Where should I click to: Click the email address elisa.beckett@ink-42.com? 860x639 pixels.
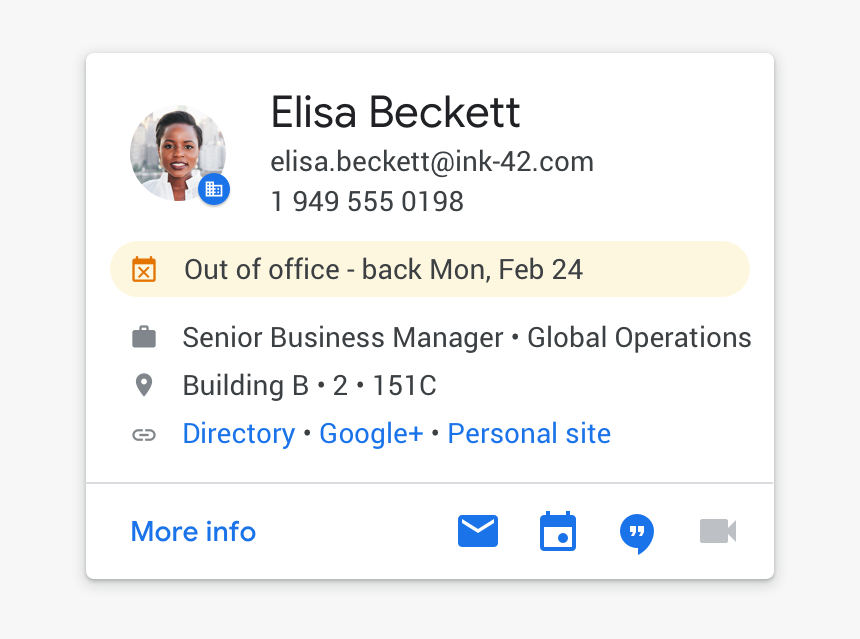pos(432,162)
